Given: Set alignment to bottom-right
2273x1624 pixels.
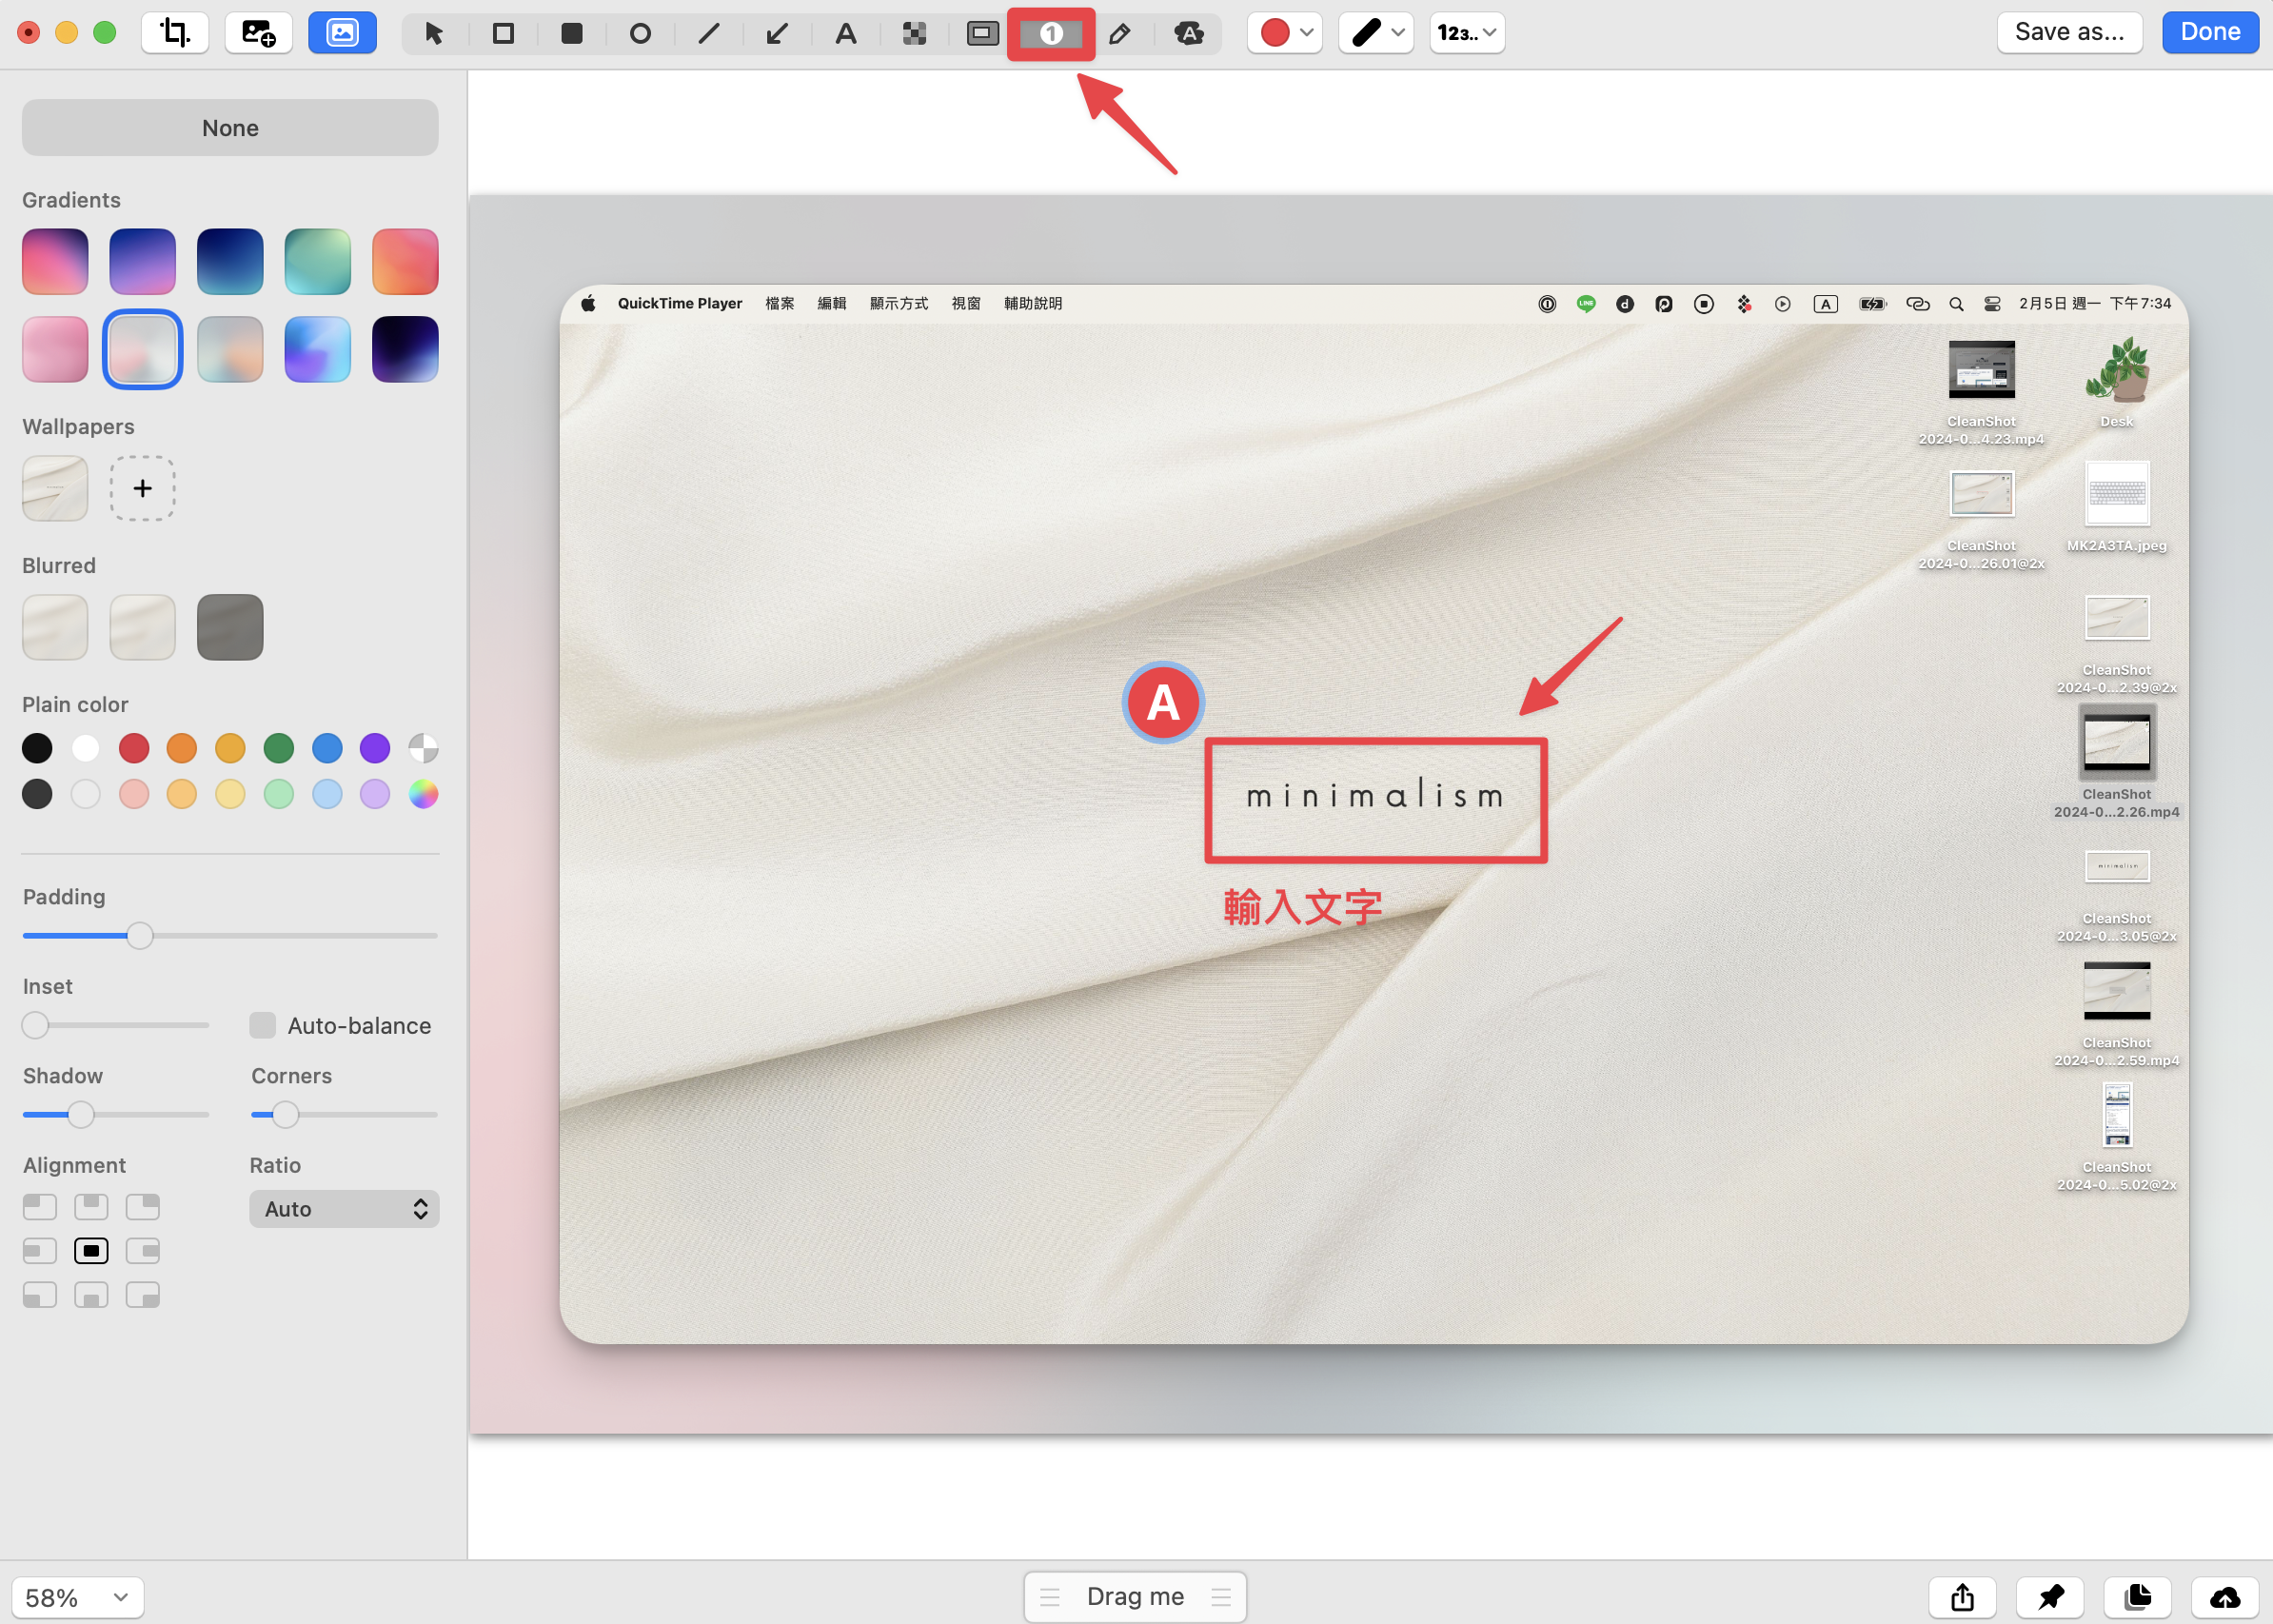Looking at the screenshot, I should pos(143,1295).
